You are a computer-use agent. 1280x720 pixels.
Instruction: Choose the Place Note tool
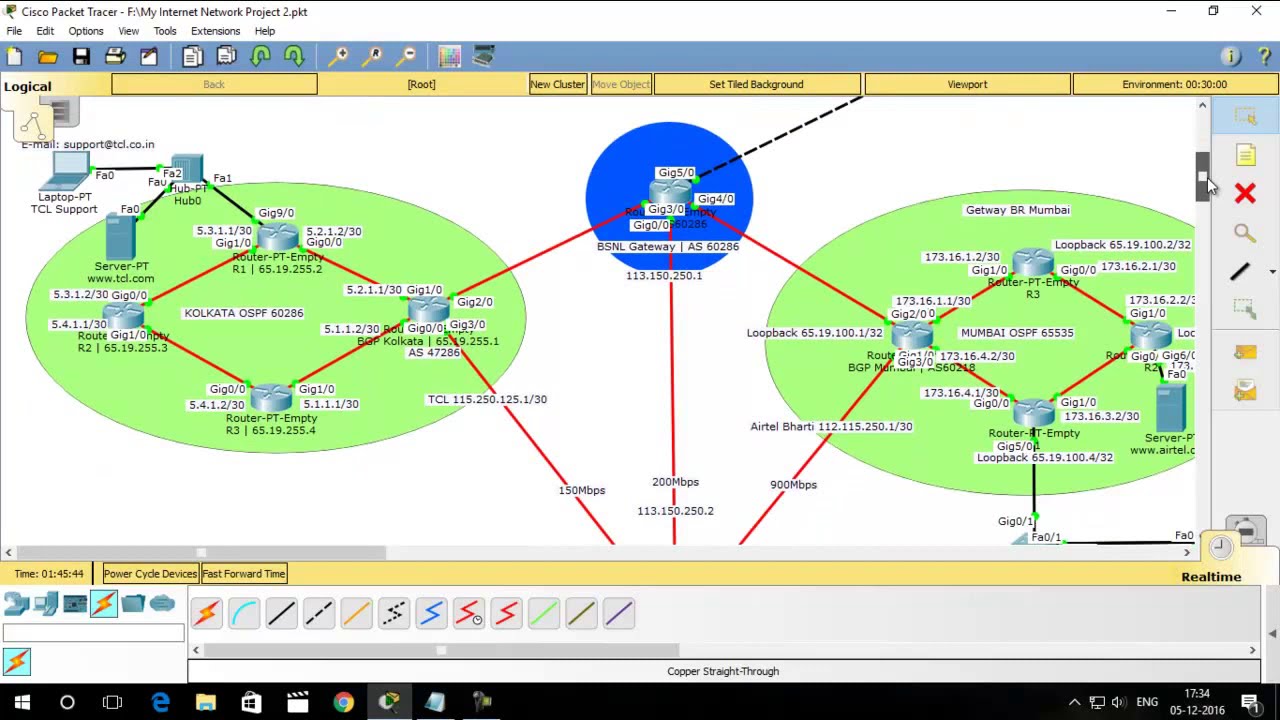(x=1245, y=155)
